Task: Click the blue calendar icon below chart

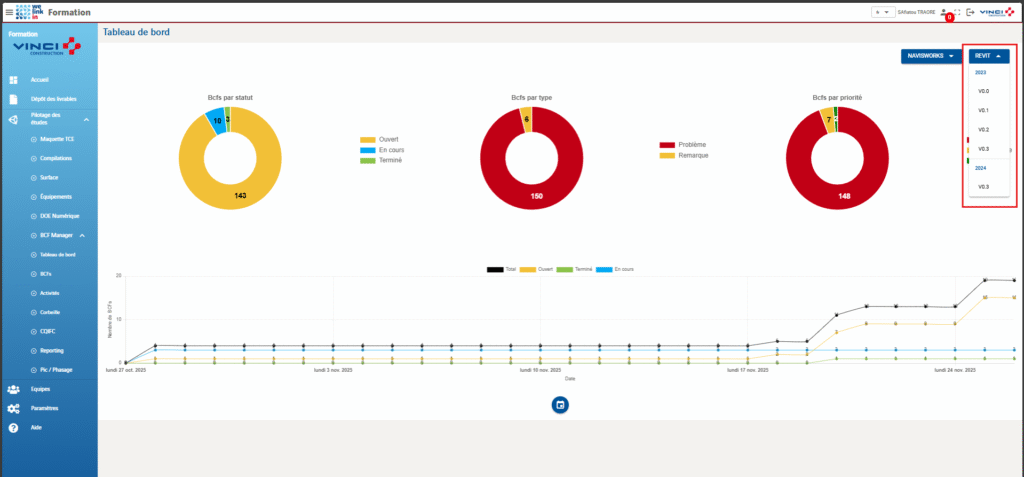Action: pyautogui.click(x=560, y=404)
